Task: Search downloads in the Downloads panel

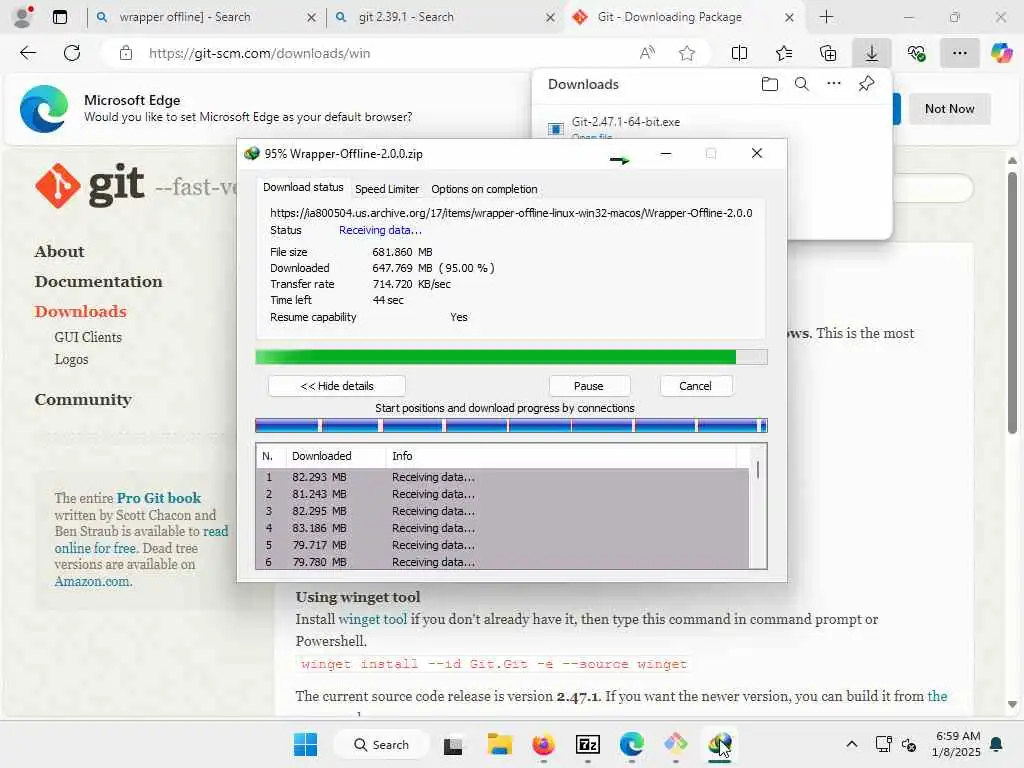Action: 801,84
